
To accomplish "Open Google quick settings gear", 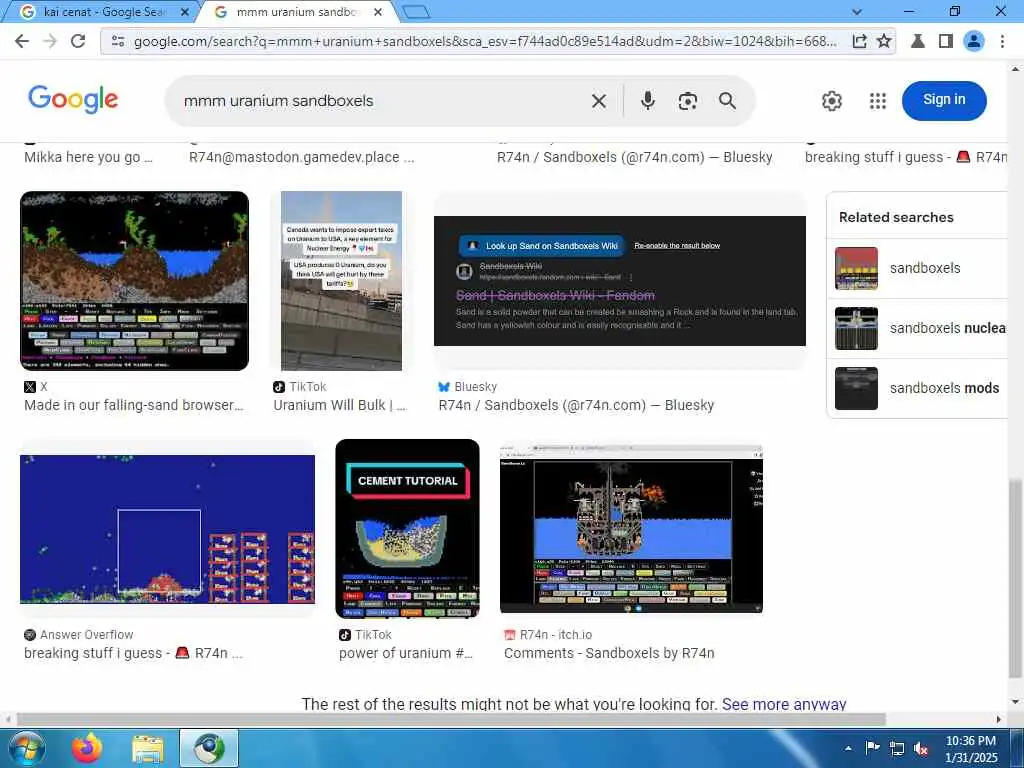I will pyautogui.click(x=831, y=101).
